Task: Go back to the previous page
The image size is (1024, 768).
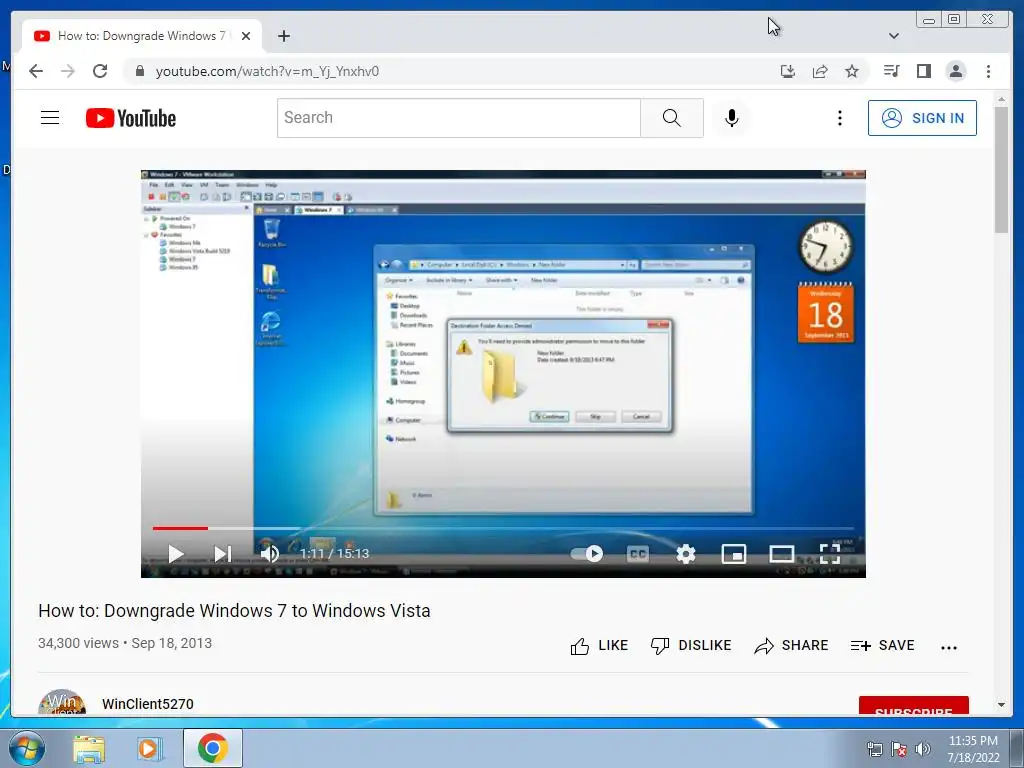Action: pyautogui.click(x=36, y=71)
